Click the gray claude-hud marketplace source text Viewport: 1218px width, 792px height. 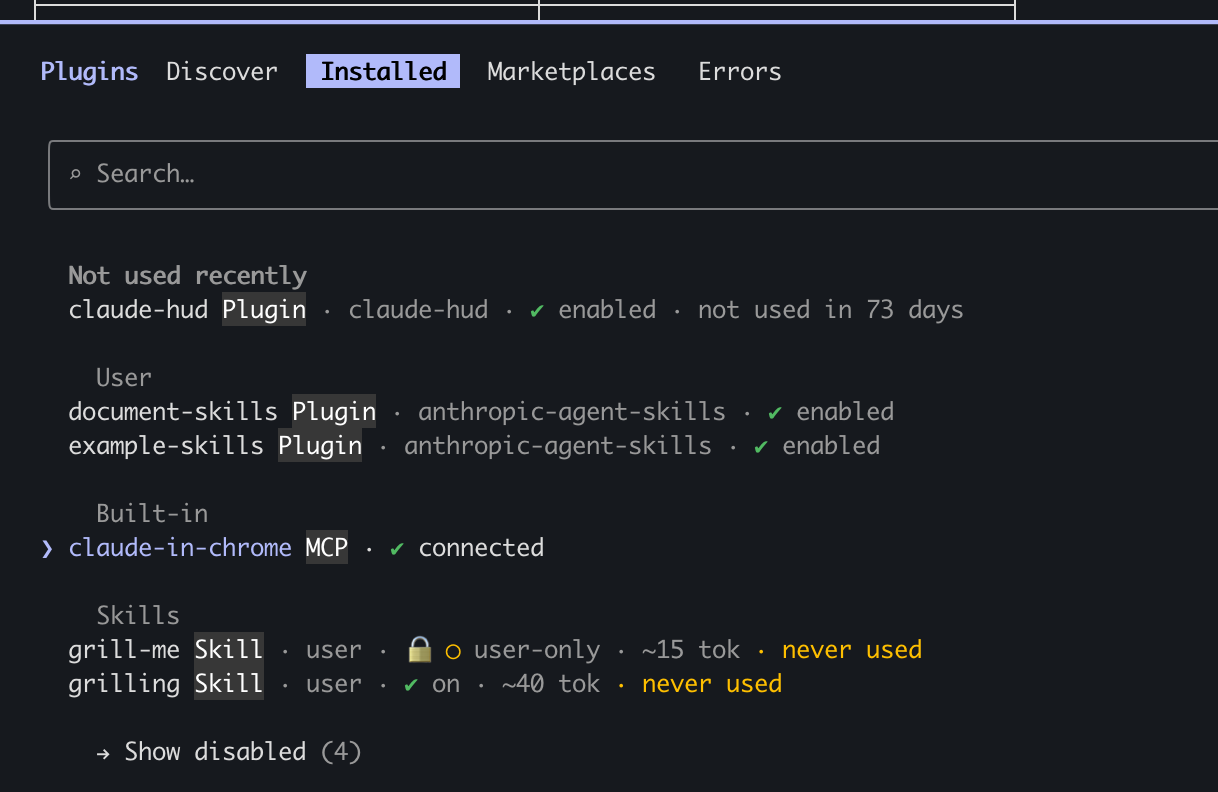418,310
